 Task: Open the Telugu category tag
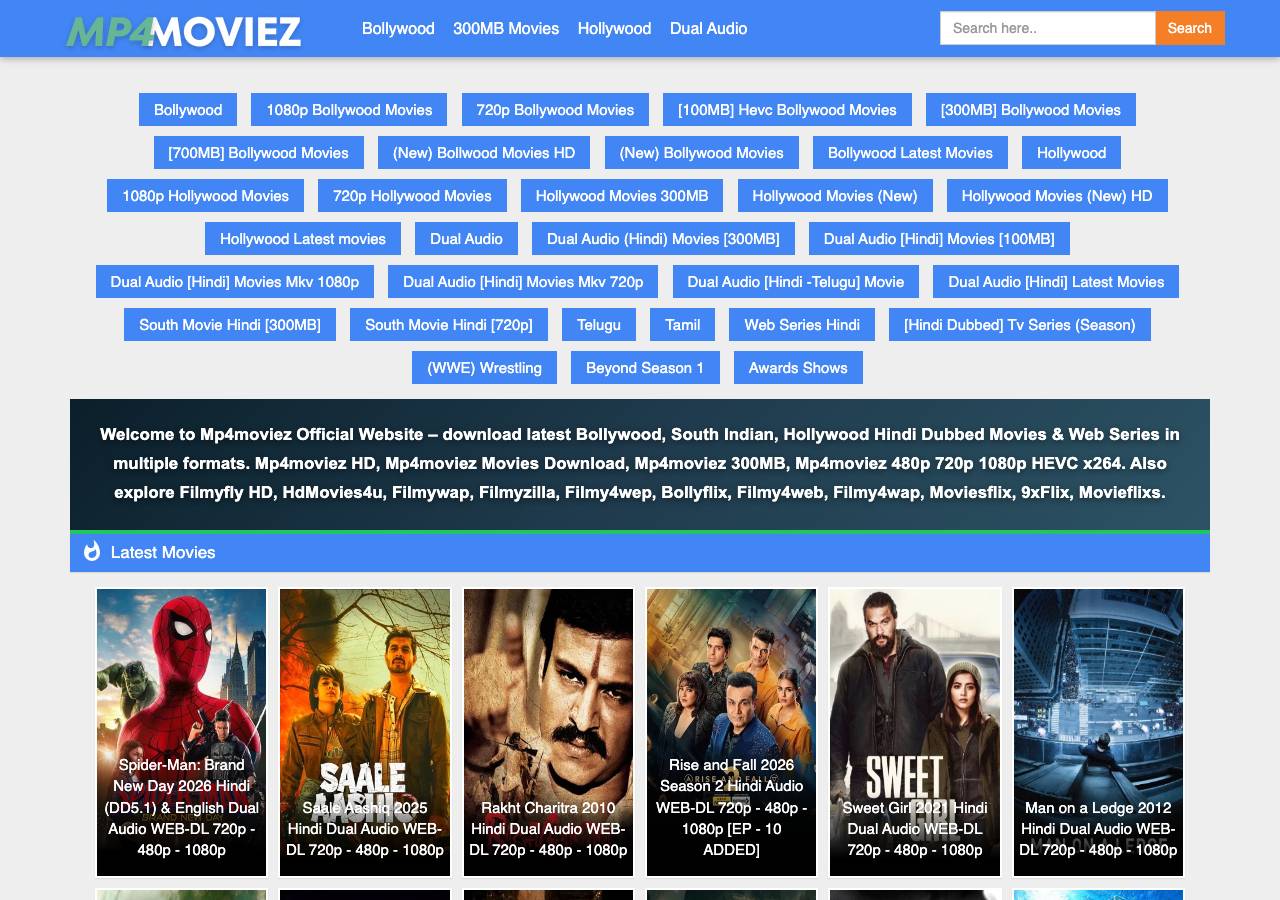[x=599, y=325]
